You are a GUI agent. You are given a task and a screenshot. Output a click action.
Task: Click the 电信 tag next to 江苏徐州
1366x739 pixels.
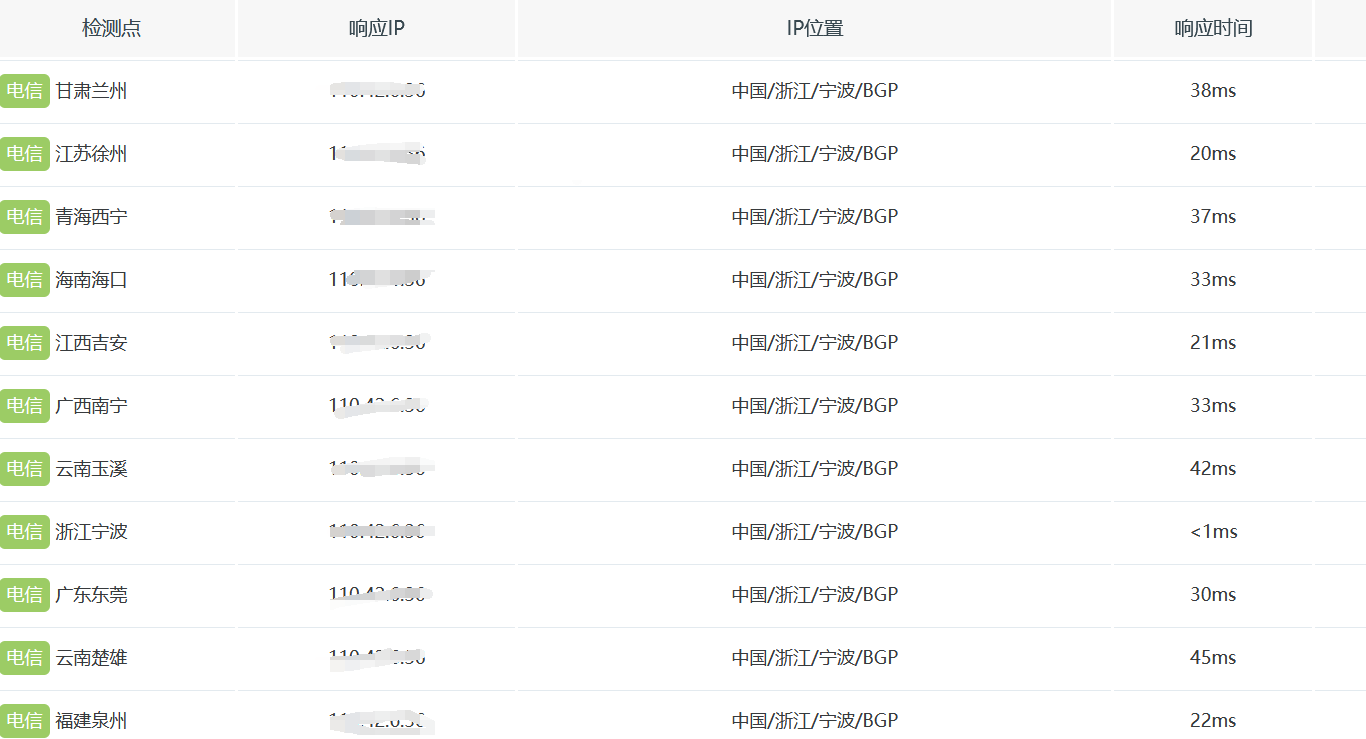[24, 154]
